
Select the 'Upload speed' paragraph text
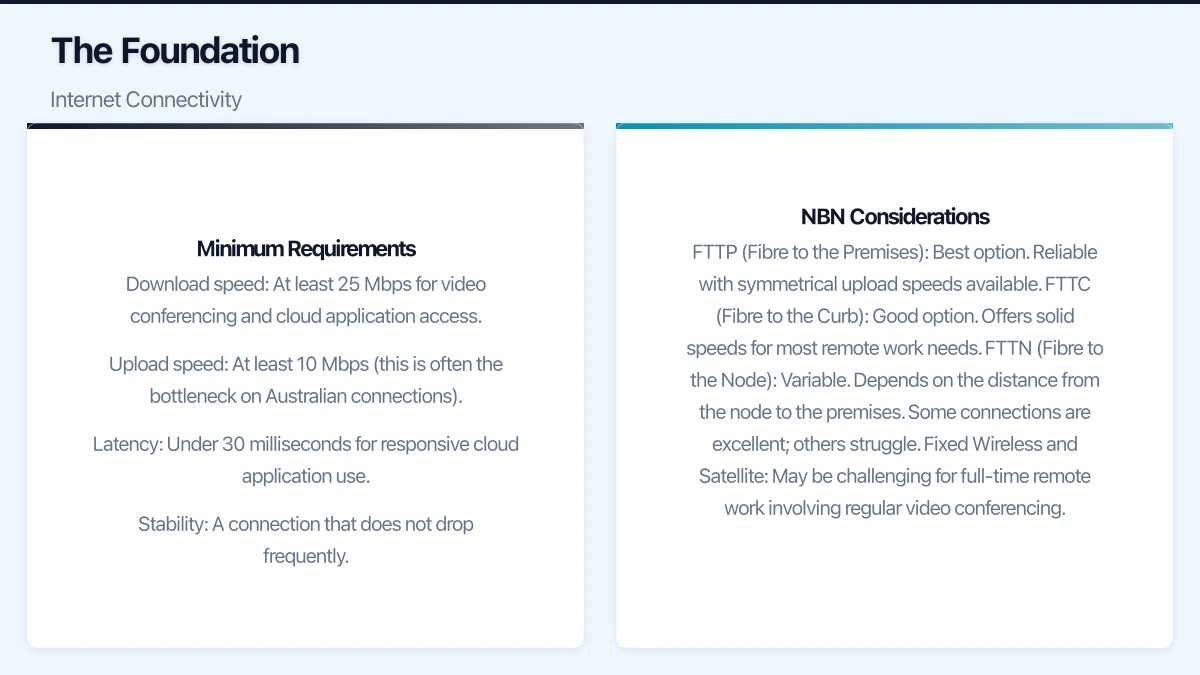(306, 380)
